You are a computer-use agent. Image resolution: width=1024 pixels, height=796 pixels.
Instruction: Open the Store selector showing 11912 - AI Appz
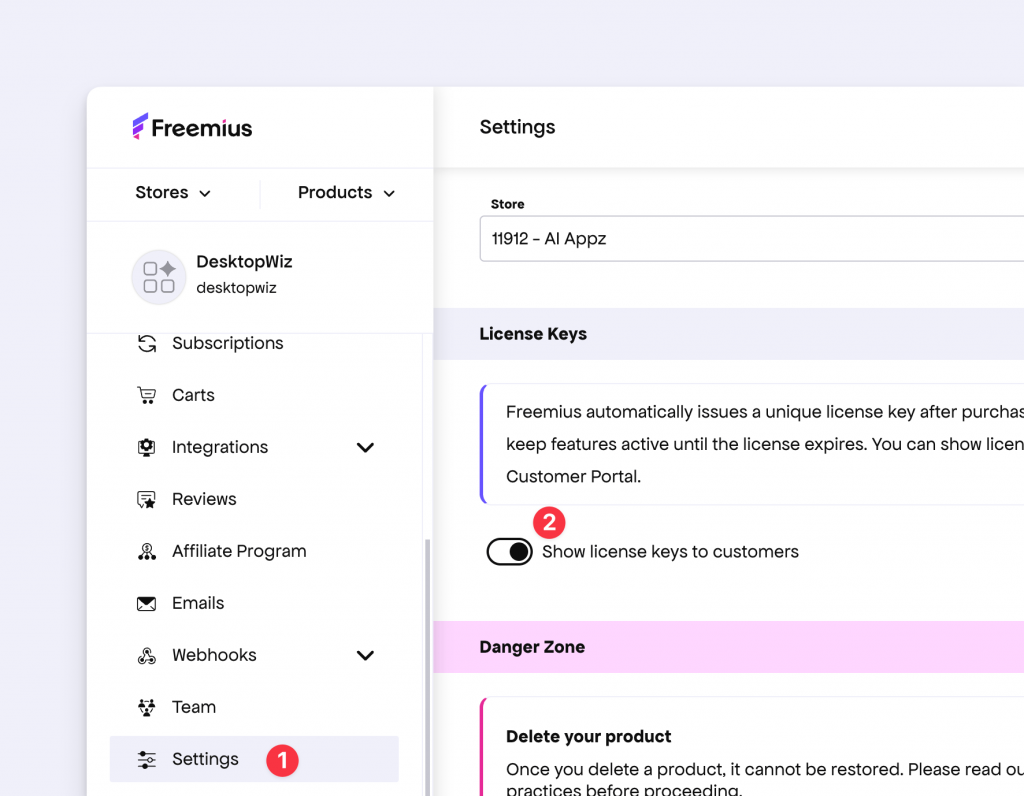[x=752, y=239]
